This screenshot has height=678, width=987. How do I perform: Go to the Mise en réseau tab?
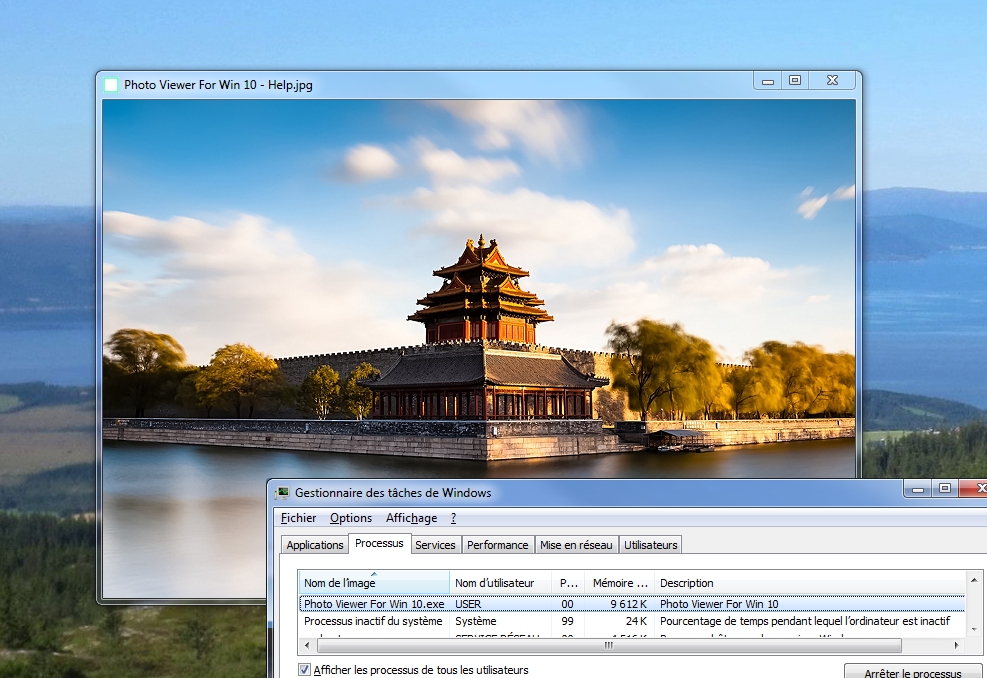(x=576, y=545)
